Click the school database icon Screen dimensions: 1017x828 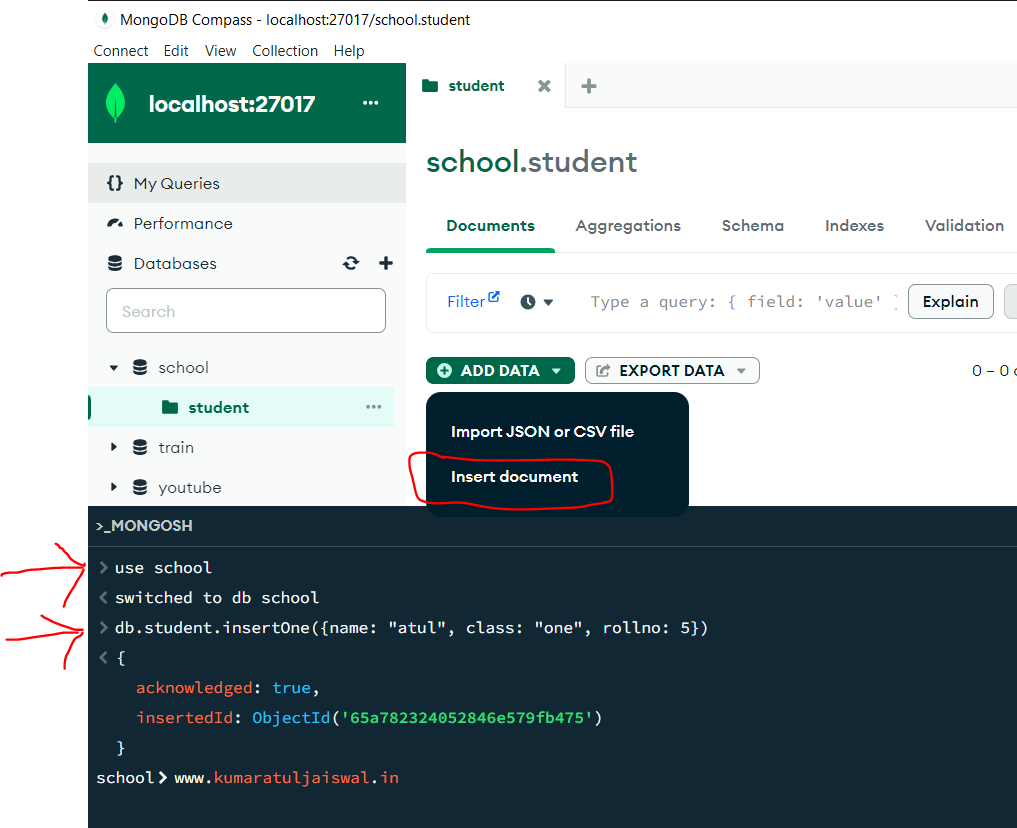point(140,368)
